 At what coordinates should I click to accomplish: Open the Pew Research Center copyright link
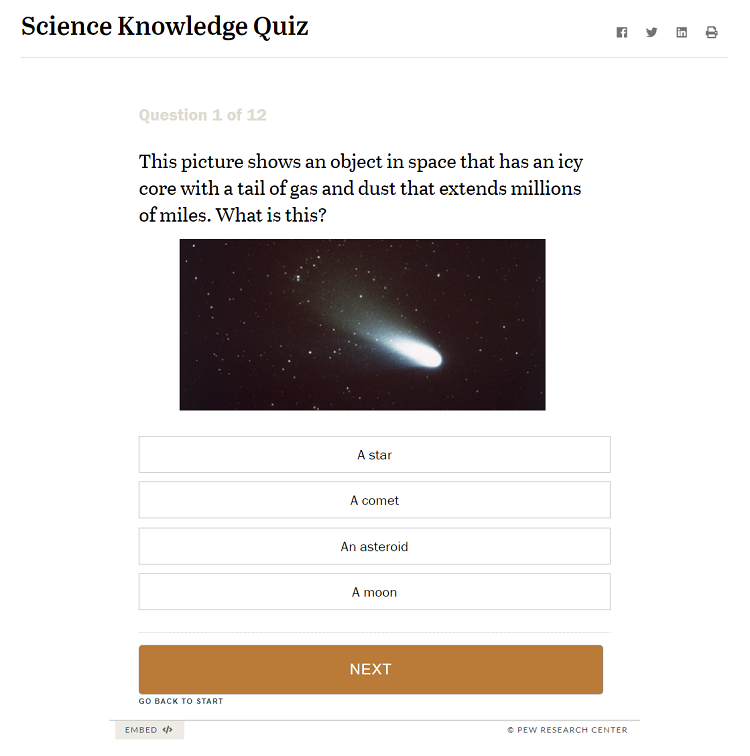[x=567, y=730]
